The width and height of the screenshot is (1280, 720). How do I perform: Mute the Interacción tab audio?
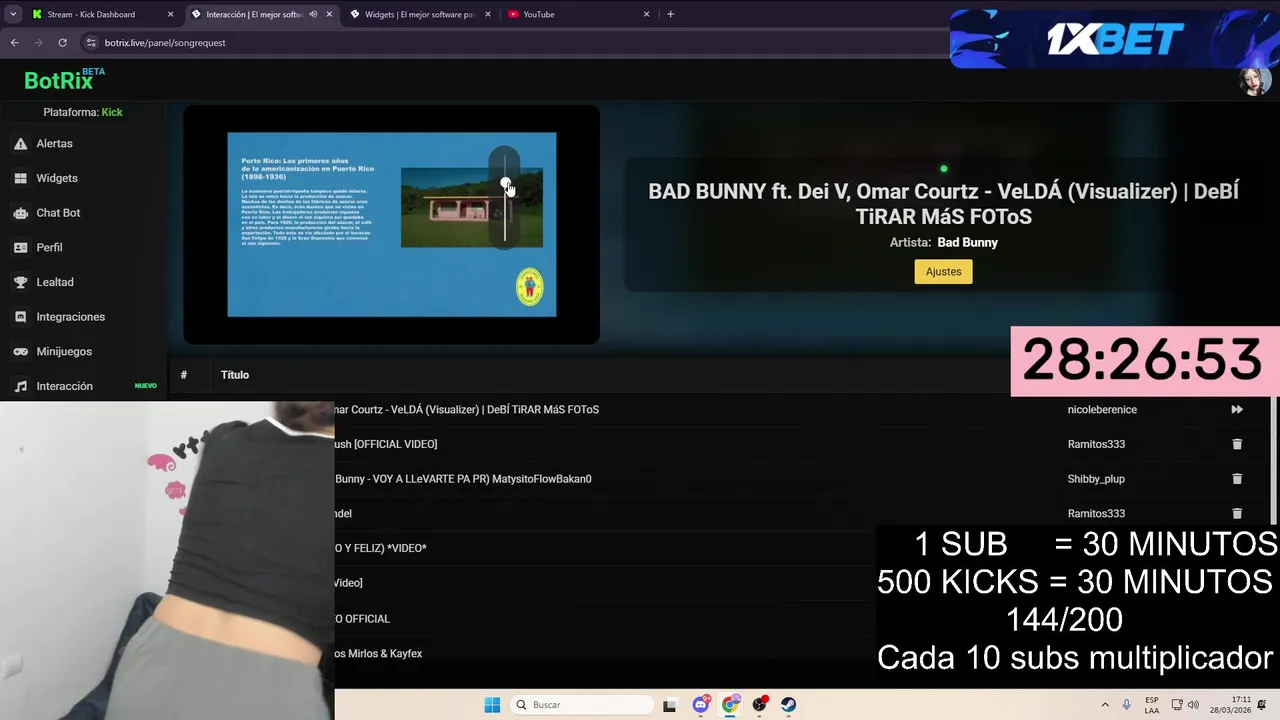pos(313,14)
